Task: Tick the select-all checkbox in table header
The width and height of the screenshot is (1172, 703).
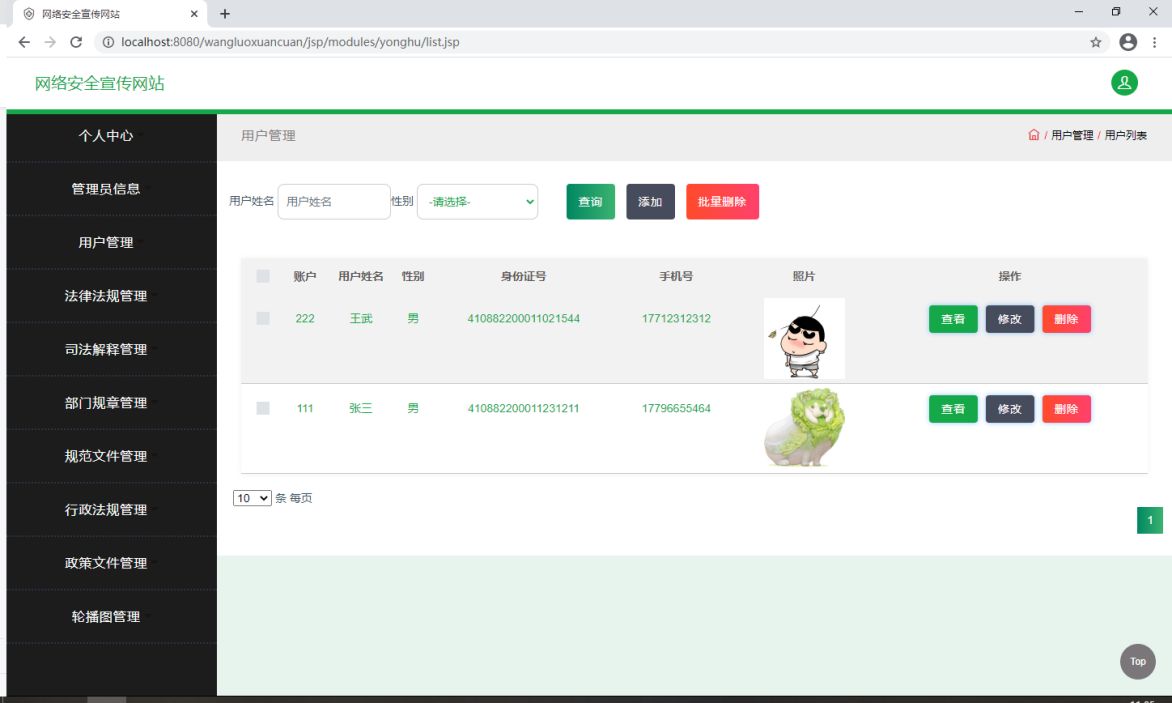Action: [262, 276]
